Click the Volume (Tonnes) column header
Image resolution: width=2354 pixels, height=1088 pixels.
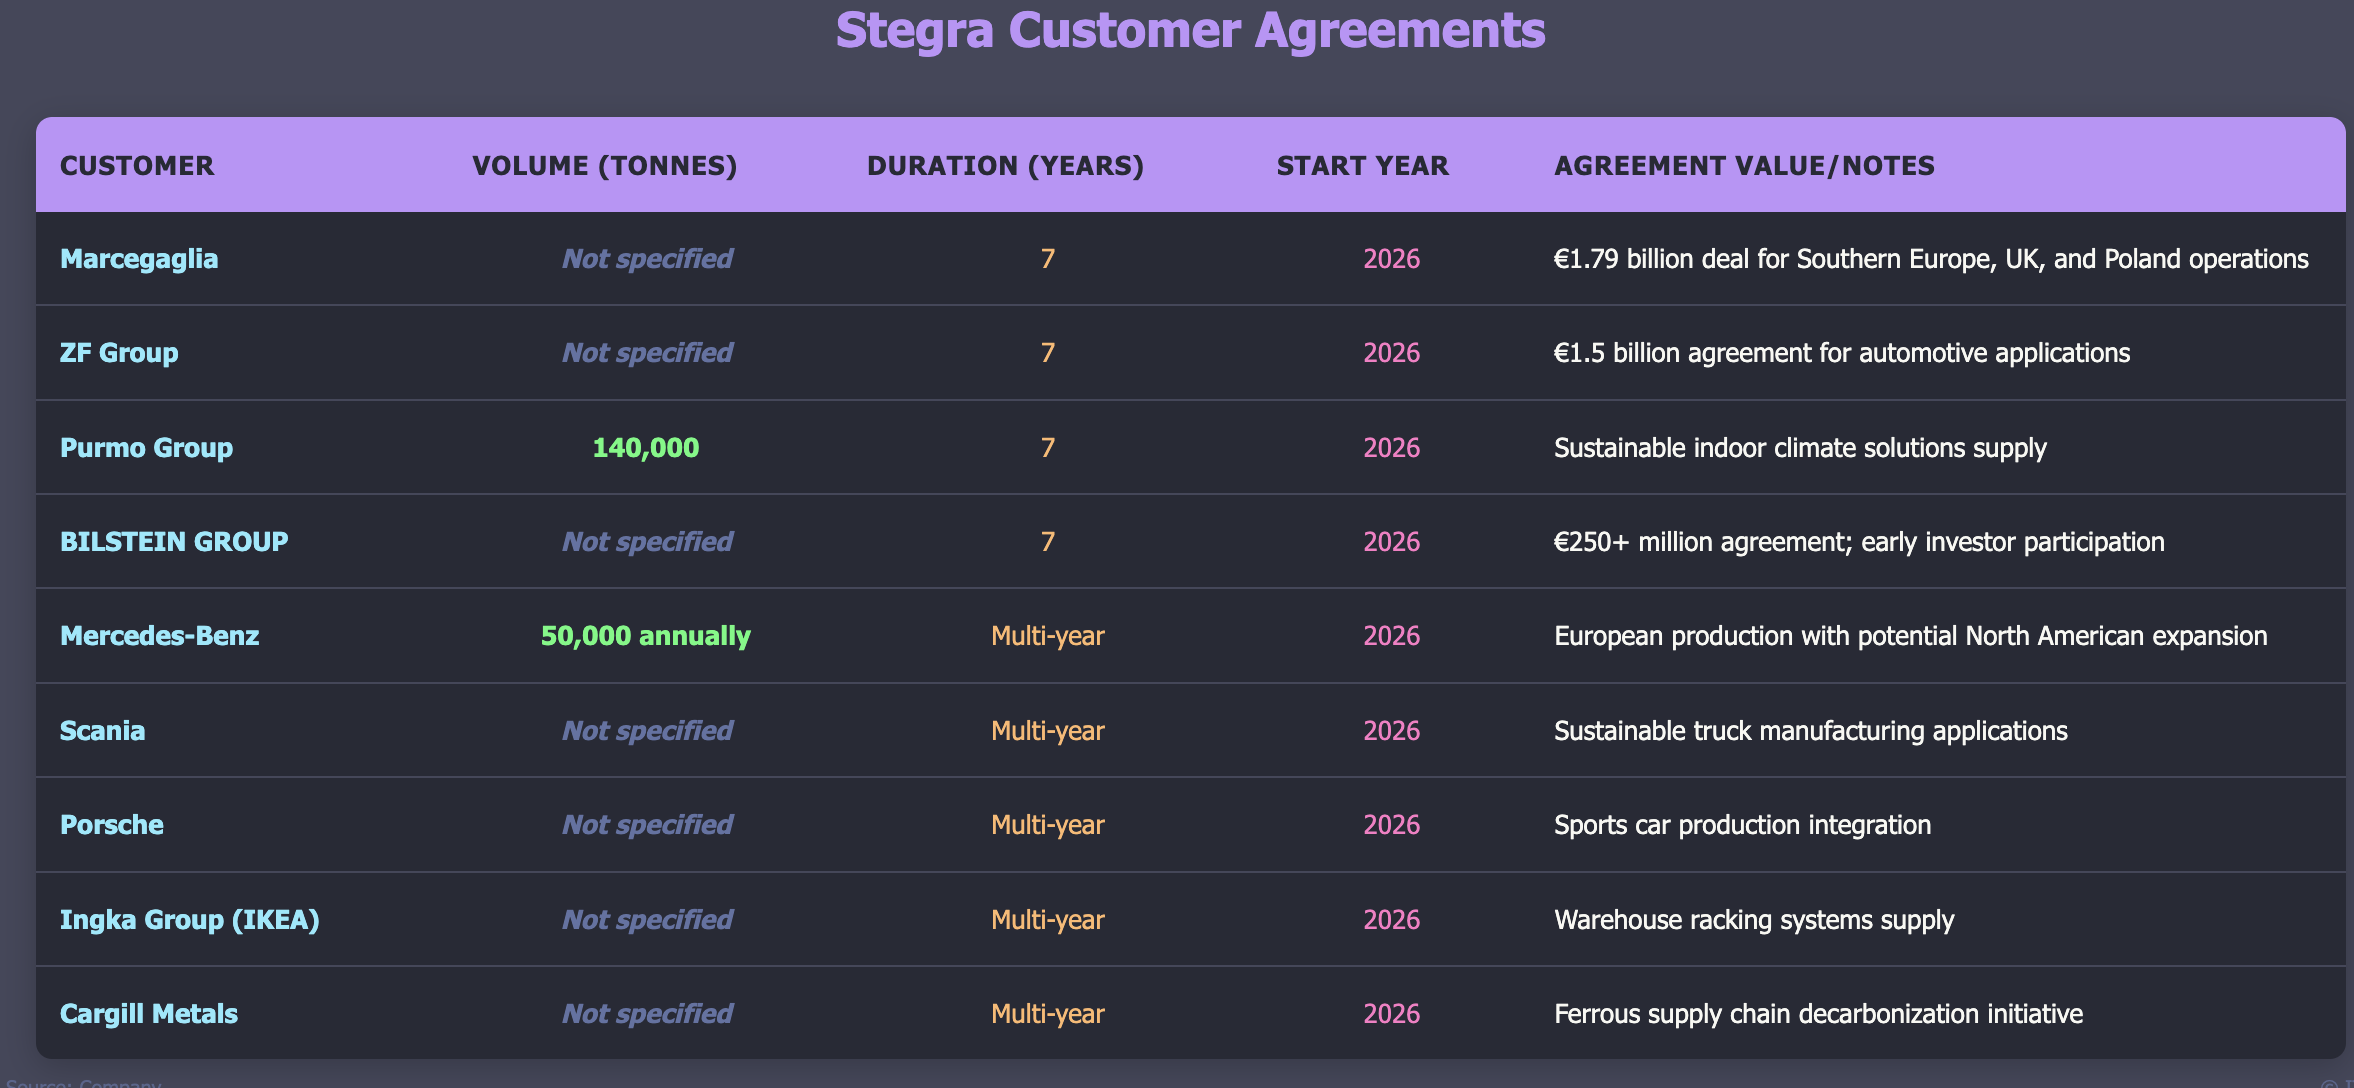coord(605,166)
